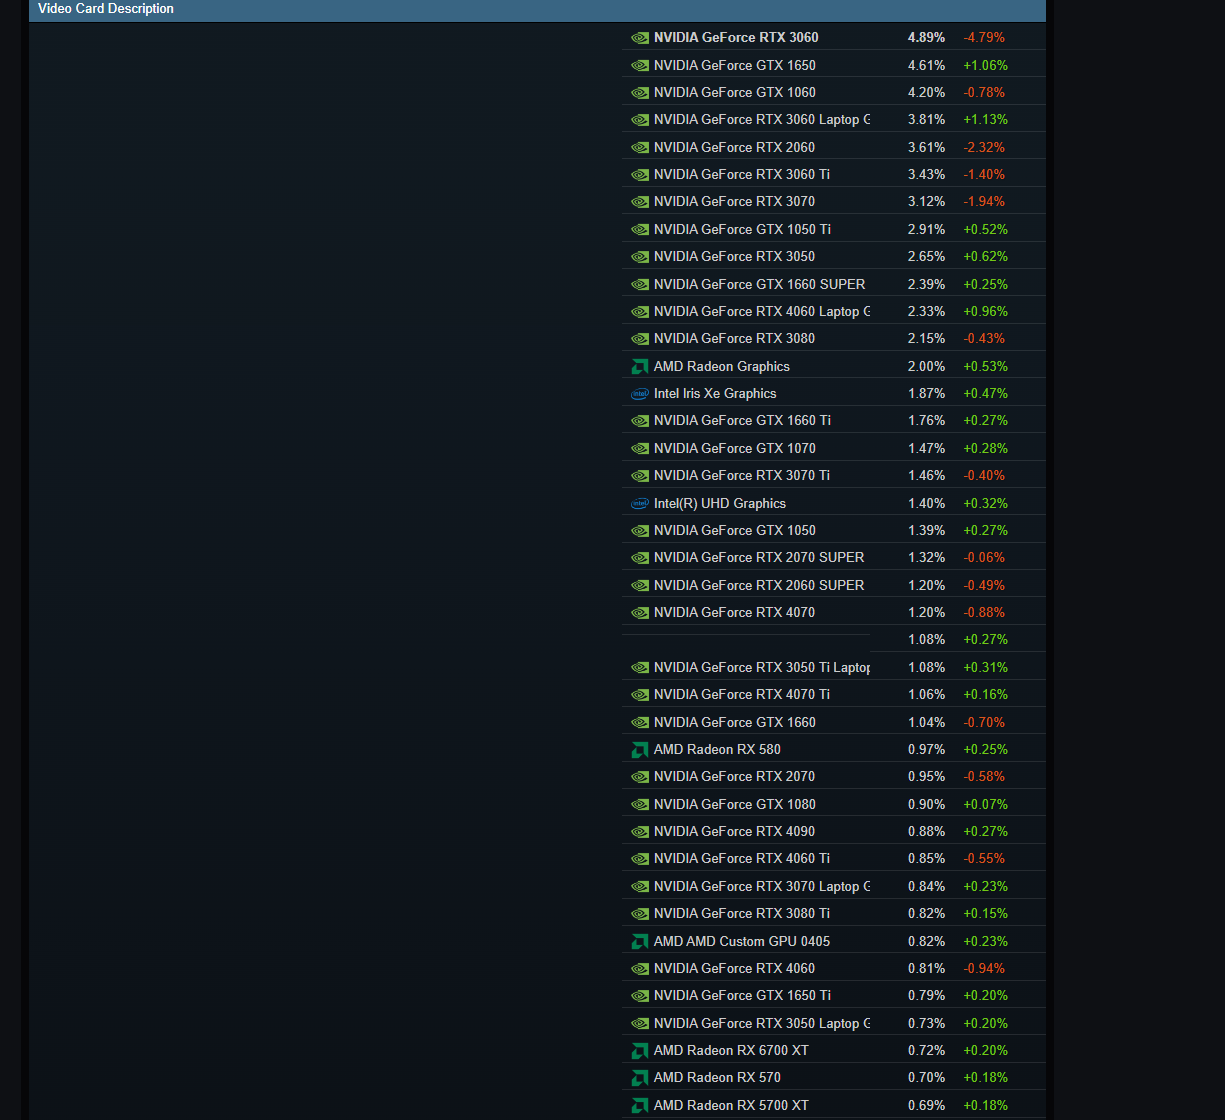Image resolution: width=1225 pixels, height=1120 pixels.
Task: Click NVIDIA logo beside GeForce RTX 3060 Ti
Action: [640, 175]
